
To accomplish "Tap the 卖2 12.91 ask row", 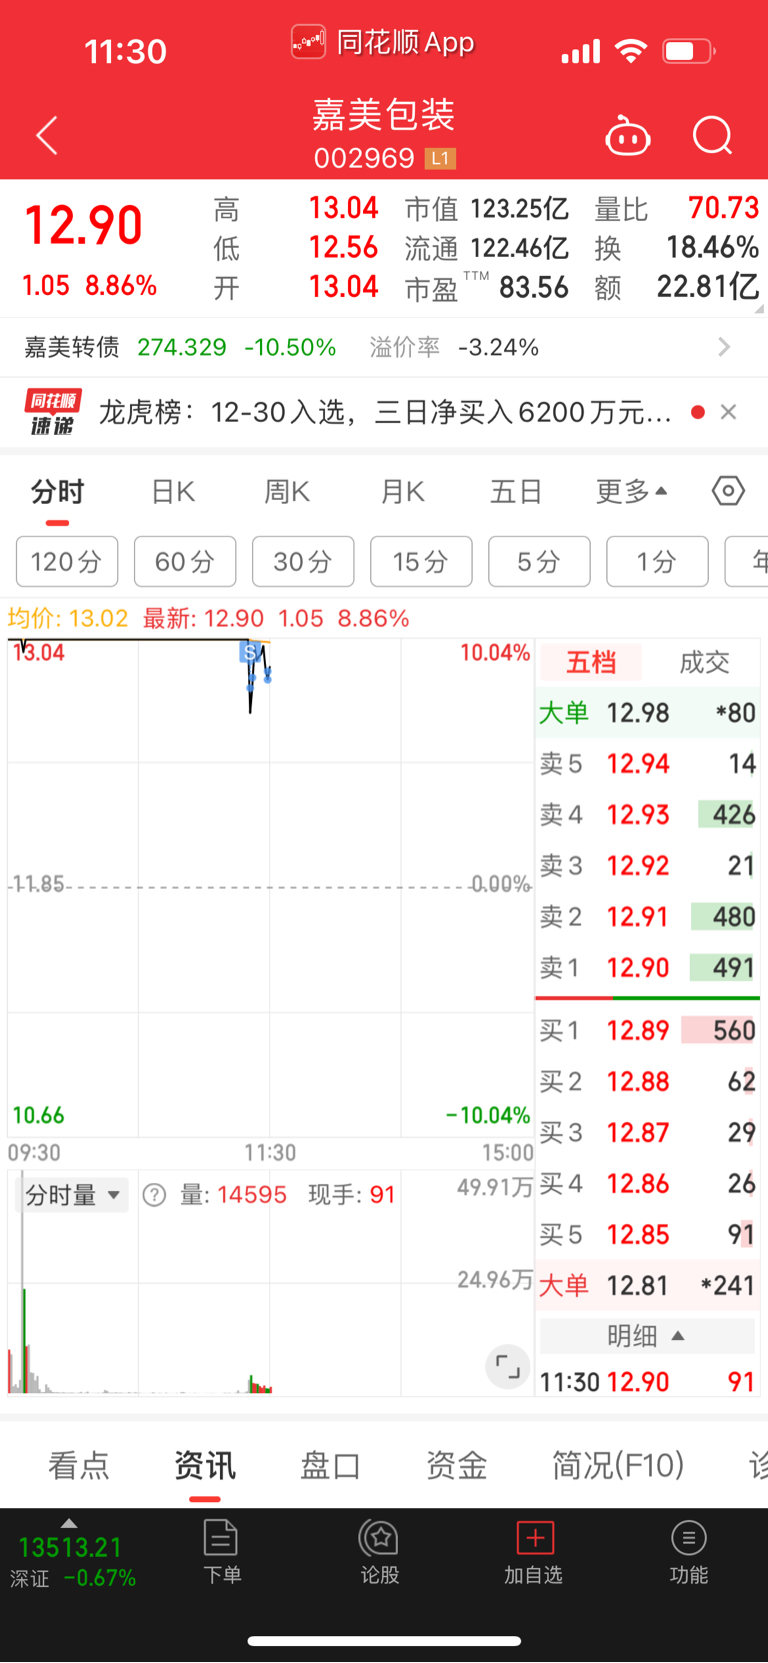I will pyautogui.click(x=647, y=917).
